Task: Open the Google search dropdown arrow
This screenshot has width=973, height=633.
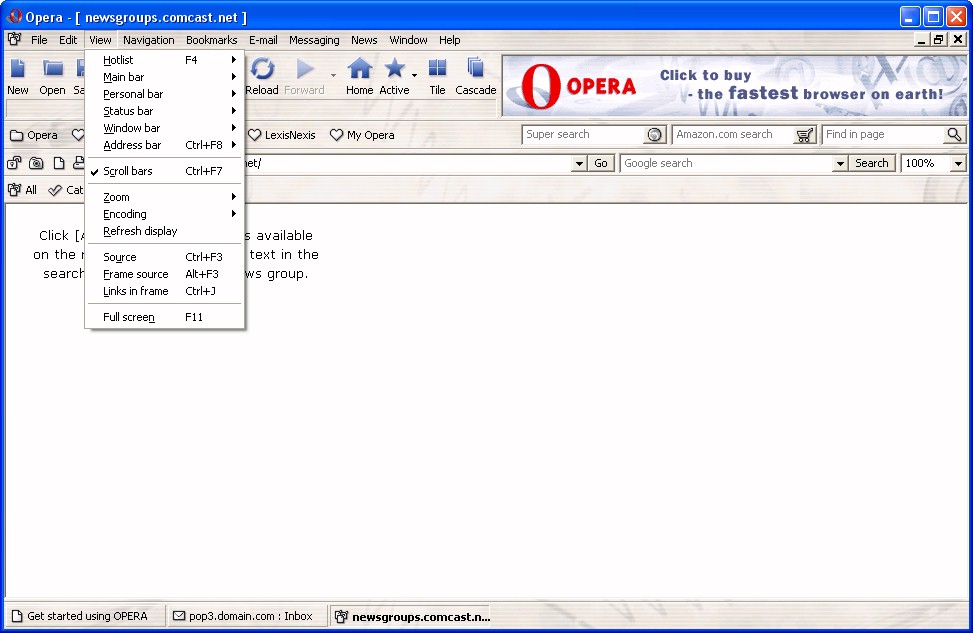Action: click(x=840, y=163)
